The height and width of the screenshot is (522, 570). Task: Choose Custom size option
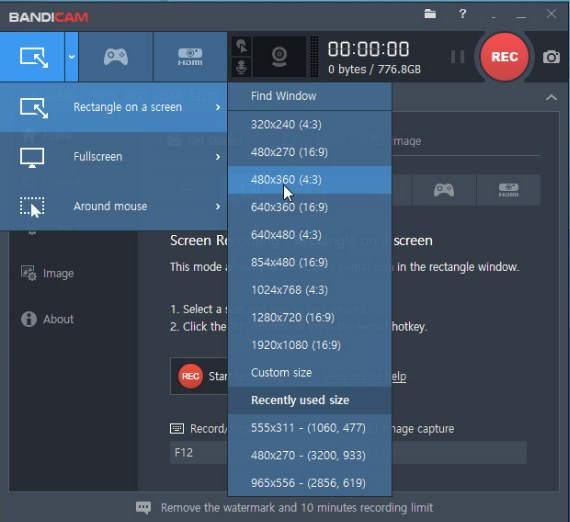[x=310, y=373]
